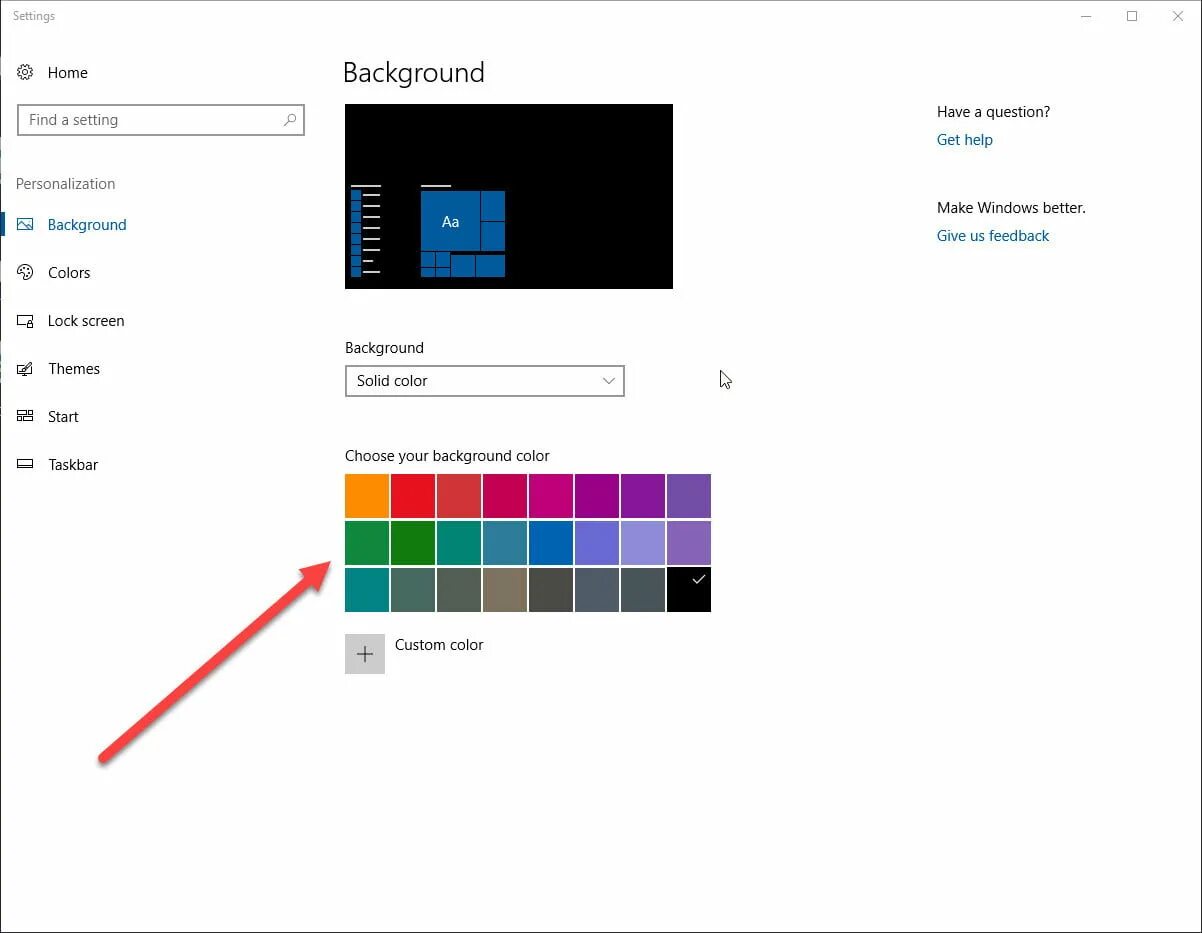Pick the orange background color swatch
1202x933 pixels.
367,496
